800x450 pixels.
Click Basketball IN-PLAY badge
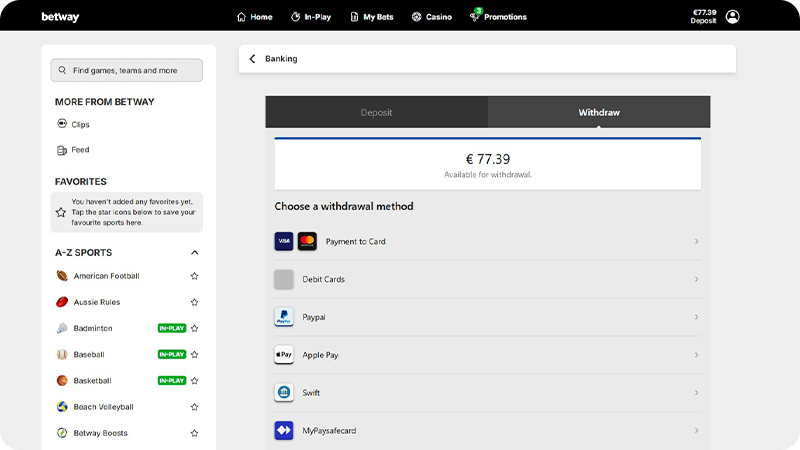coord(172,381)
